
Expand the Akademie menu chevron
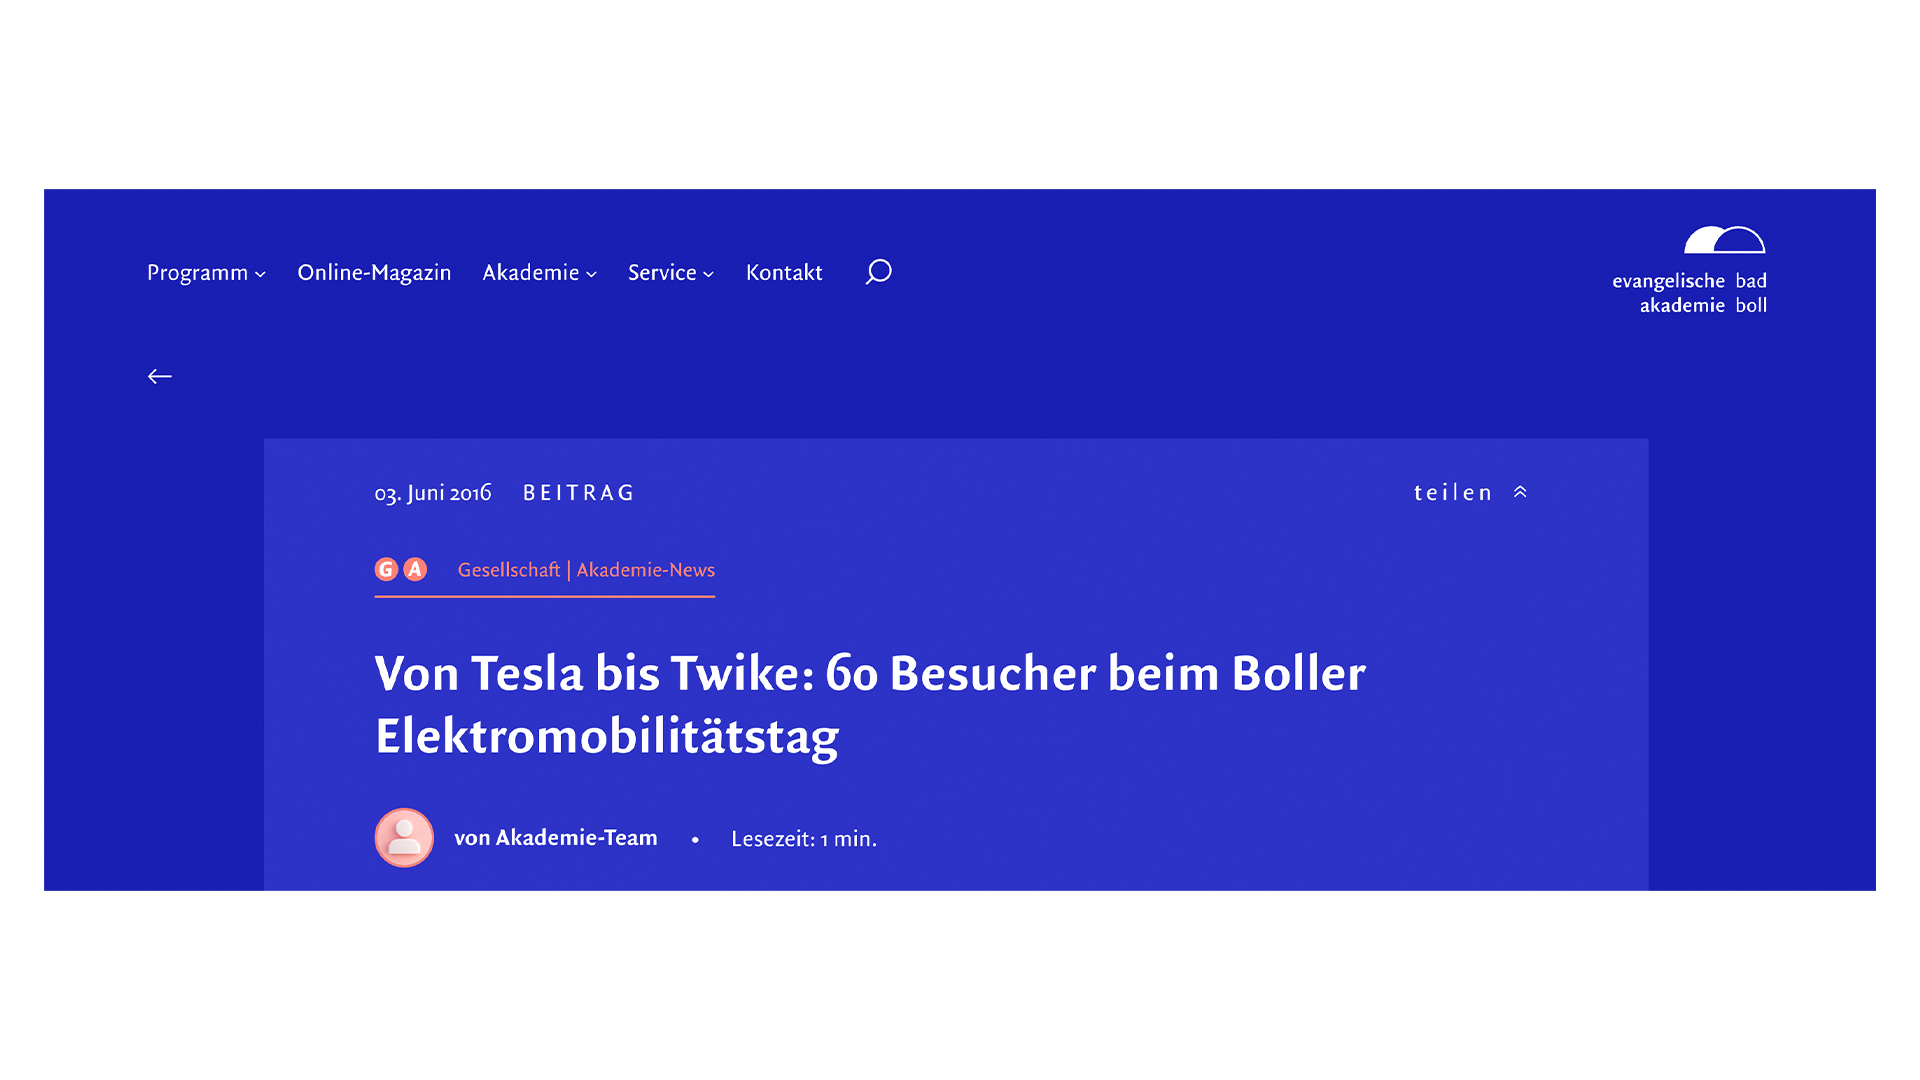click(x=592, y=274)
